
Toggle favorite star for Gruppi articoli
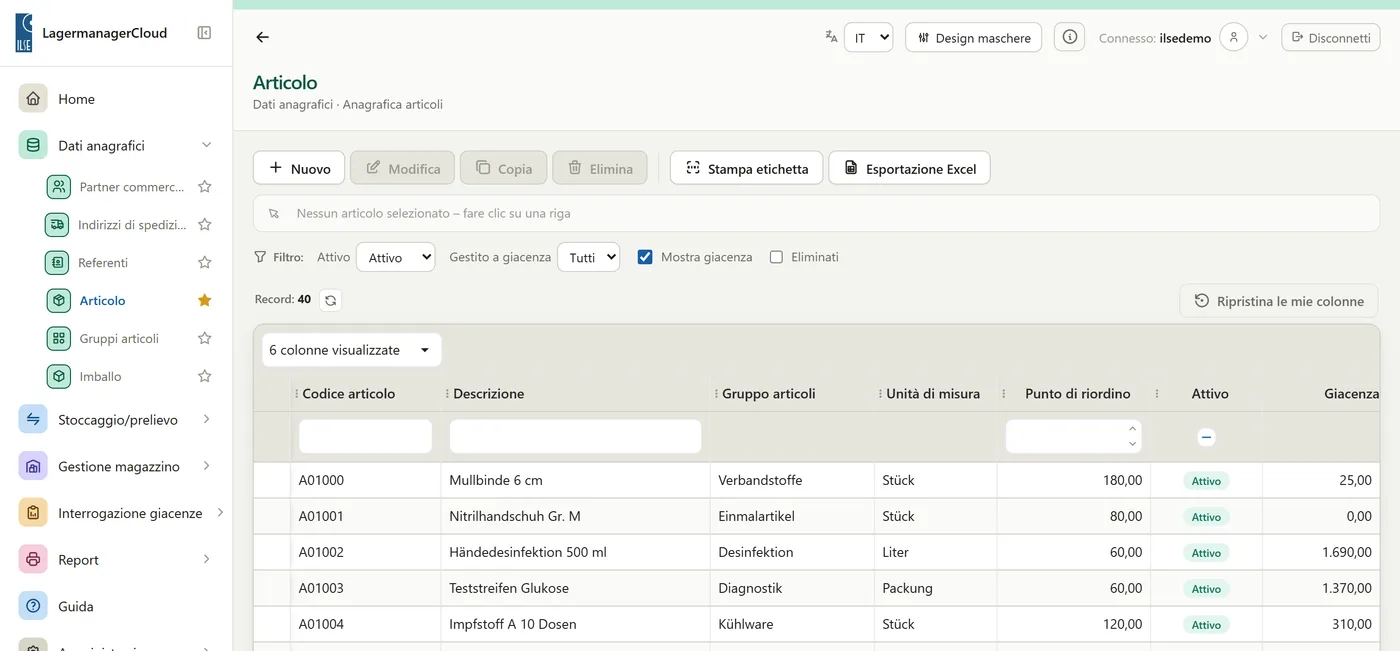[x=205, y=338]
